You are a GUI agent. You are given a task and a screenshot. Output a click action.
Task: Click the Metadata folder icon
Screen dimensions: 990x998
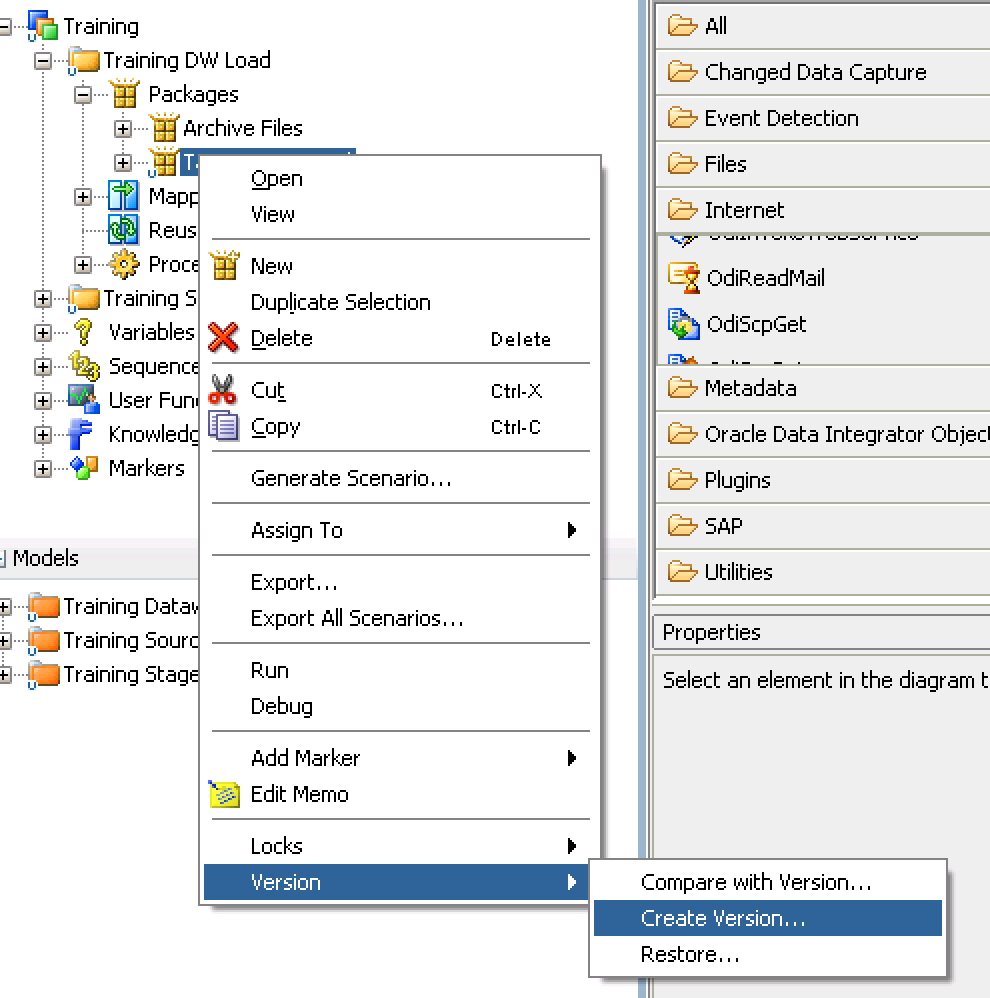pyautogui.click(x=682, y=387)
